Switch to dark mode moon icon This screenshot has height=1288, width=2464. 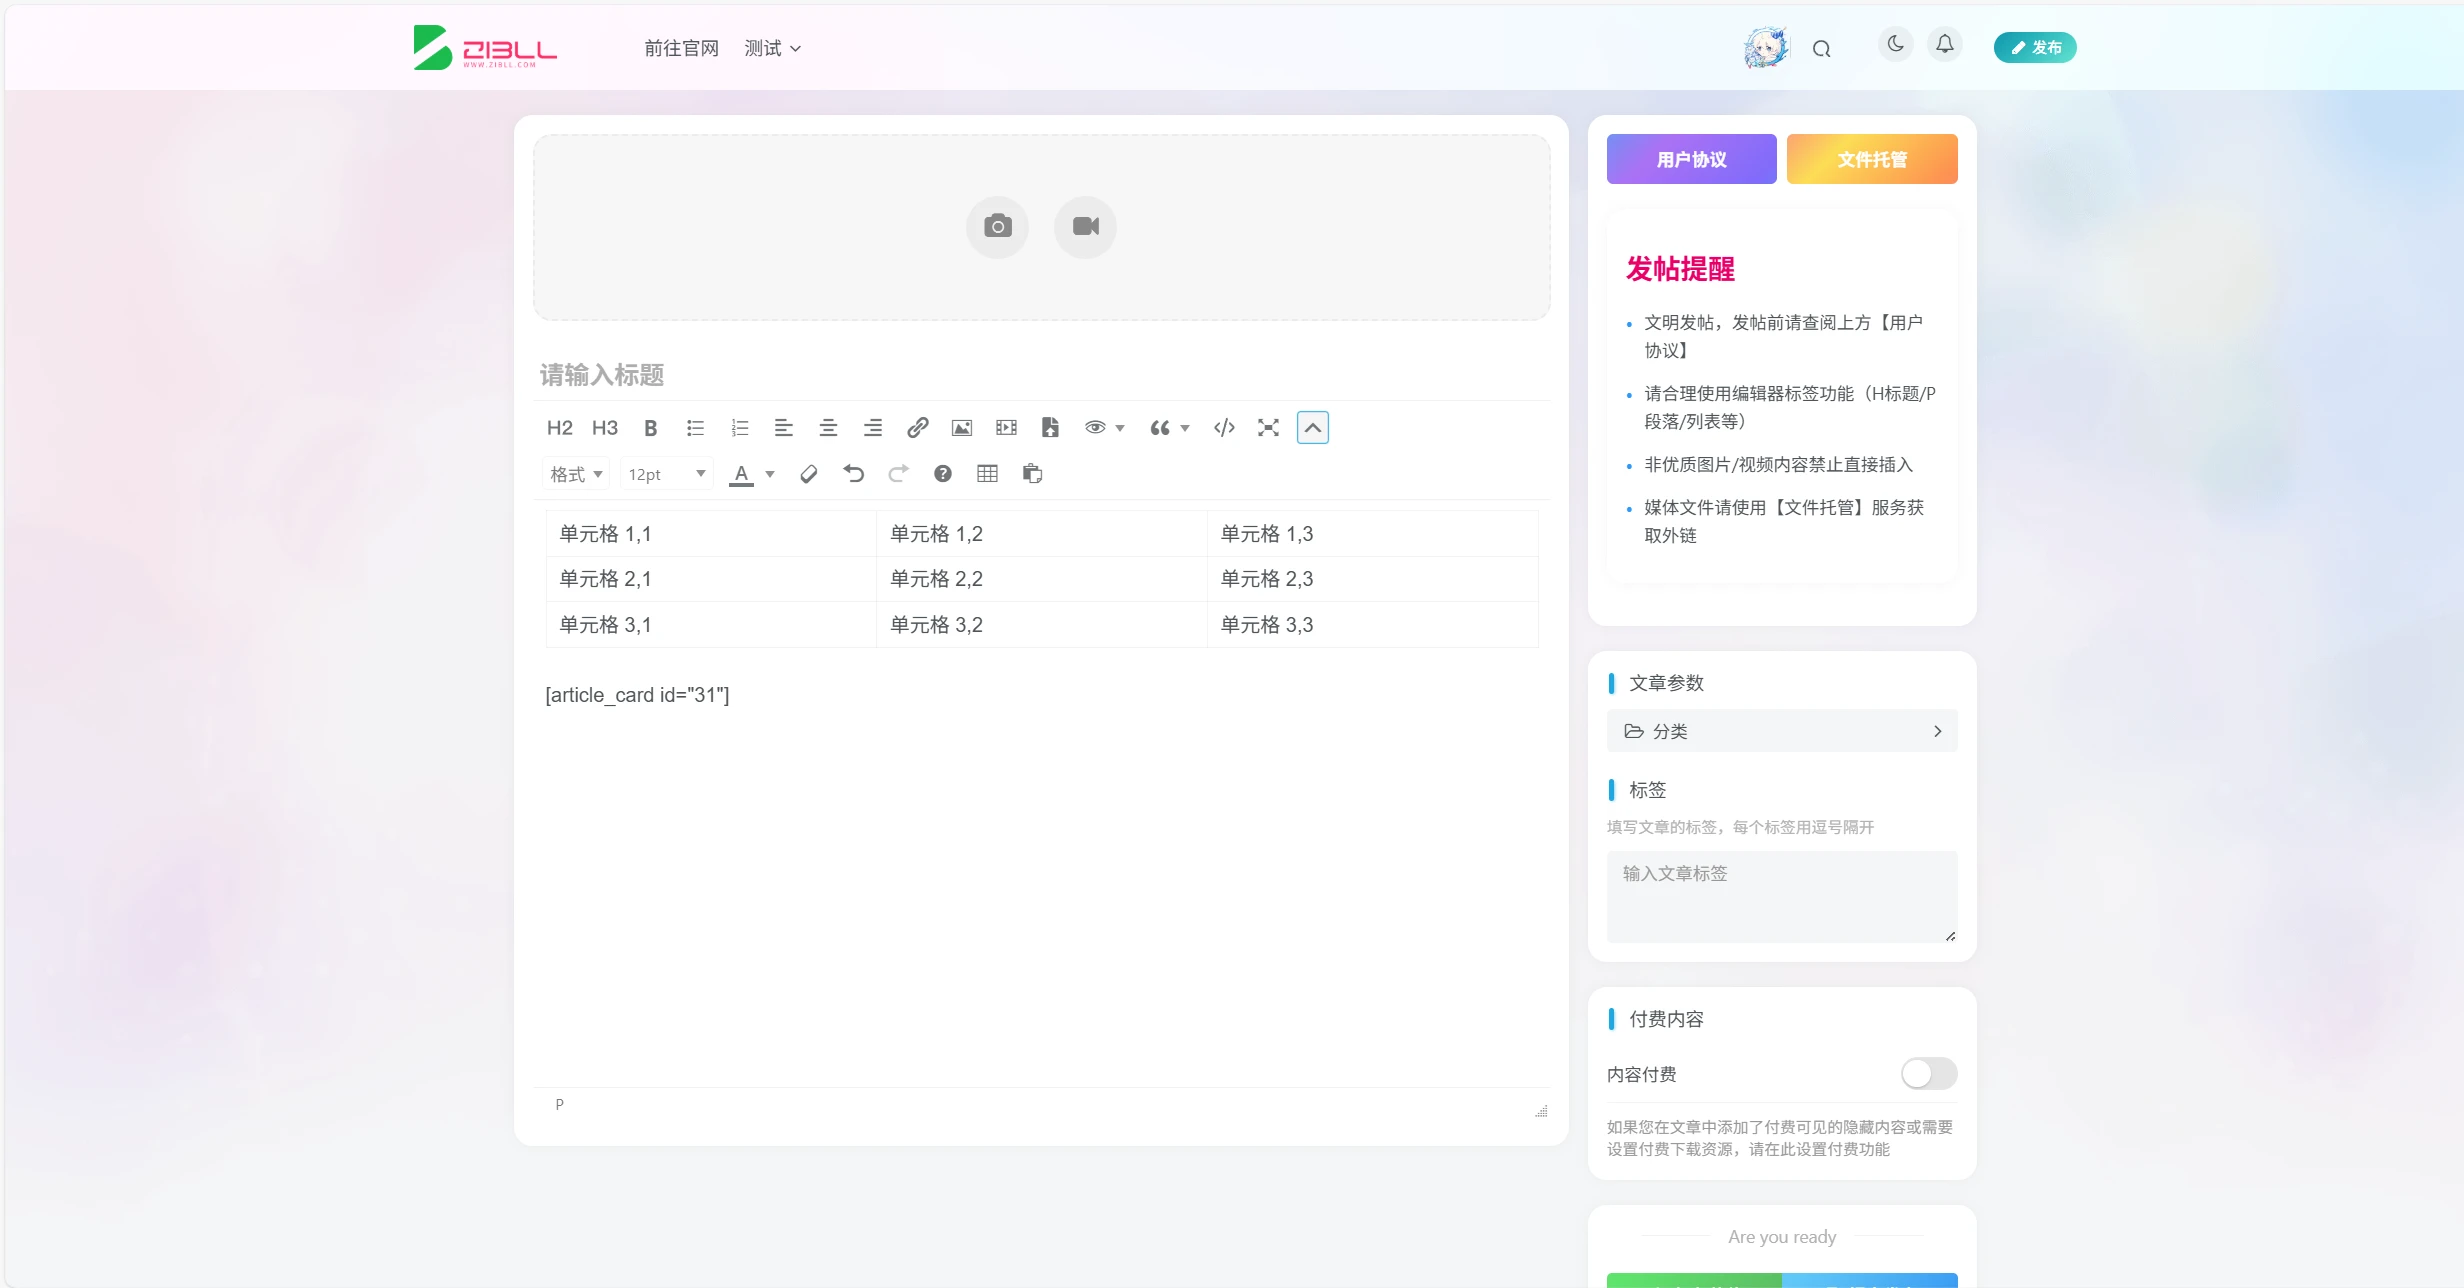click(x=1895, y=45)
